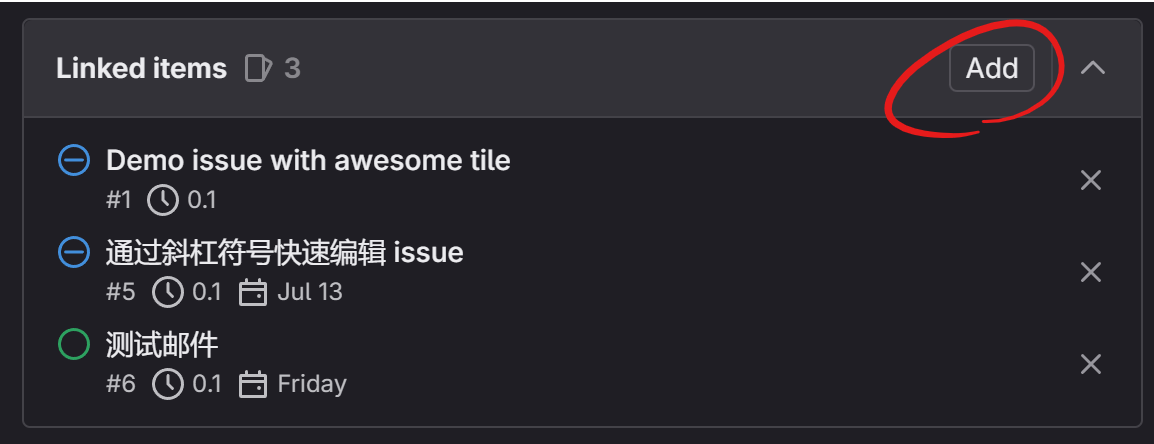Click the 'Jul 13' due date
The width and height of the screenshot is (1154, 444).
(x=310, y=292)
